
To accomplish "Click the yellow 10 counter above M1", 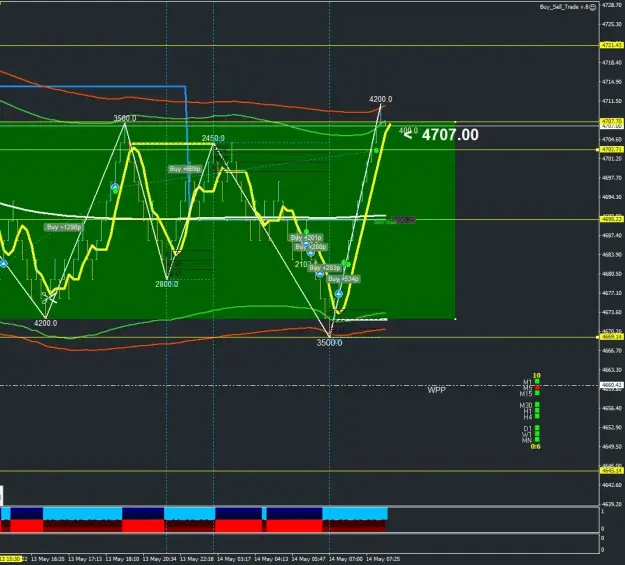I will pos(537,376).
